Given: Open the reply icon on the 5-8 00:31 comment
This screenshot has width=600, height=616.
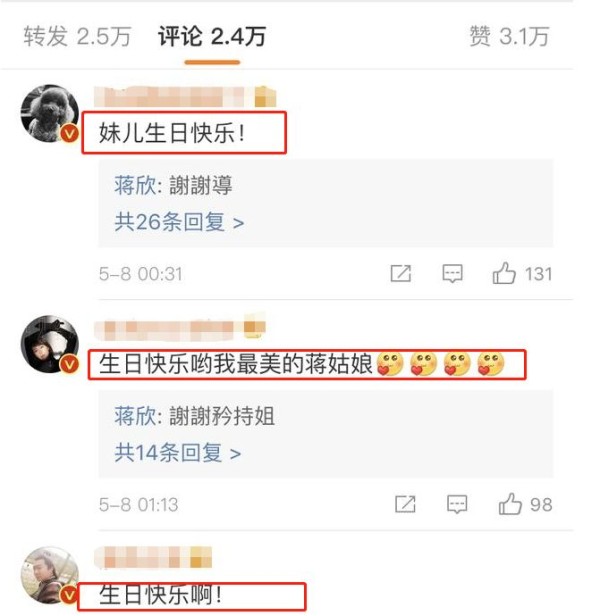Looking at the screenshot, I should pyautogui.click(x=452, y=273).
